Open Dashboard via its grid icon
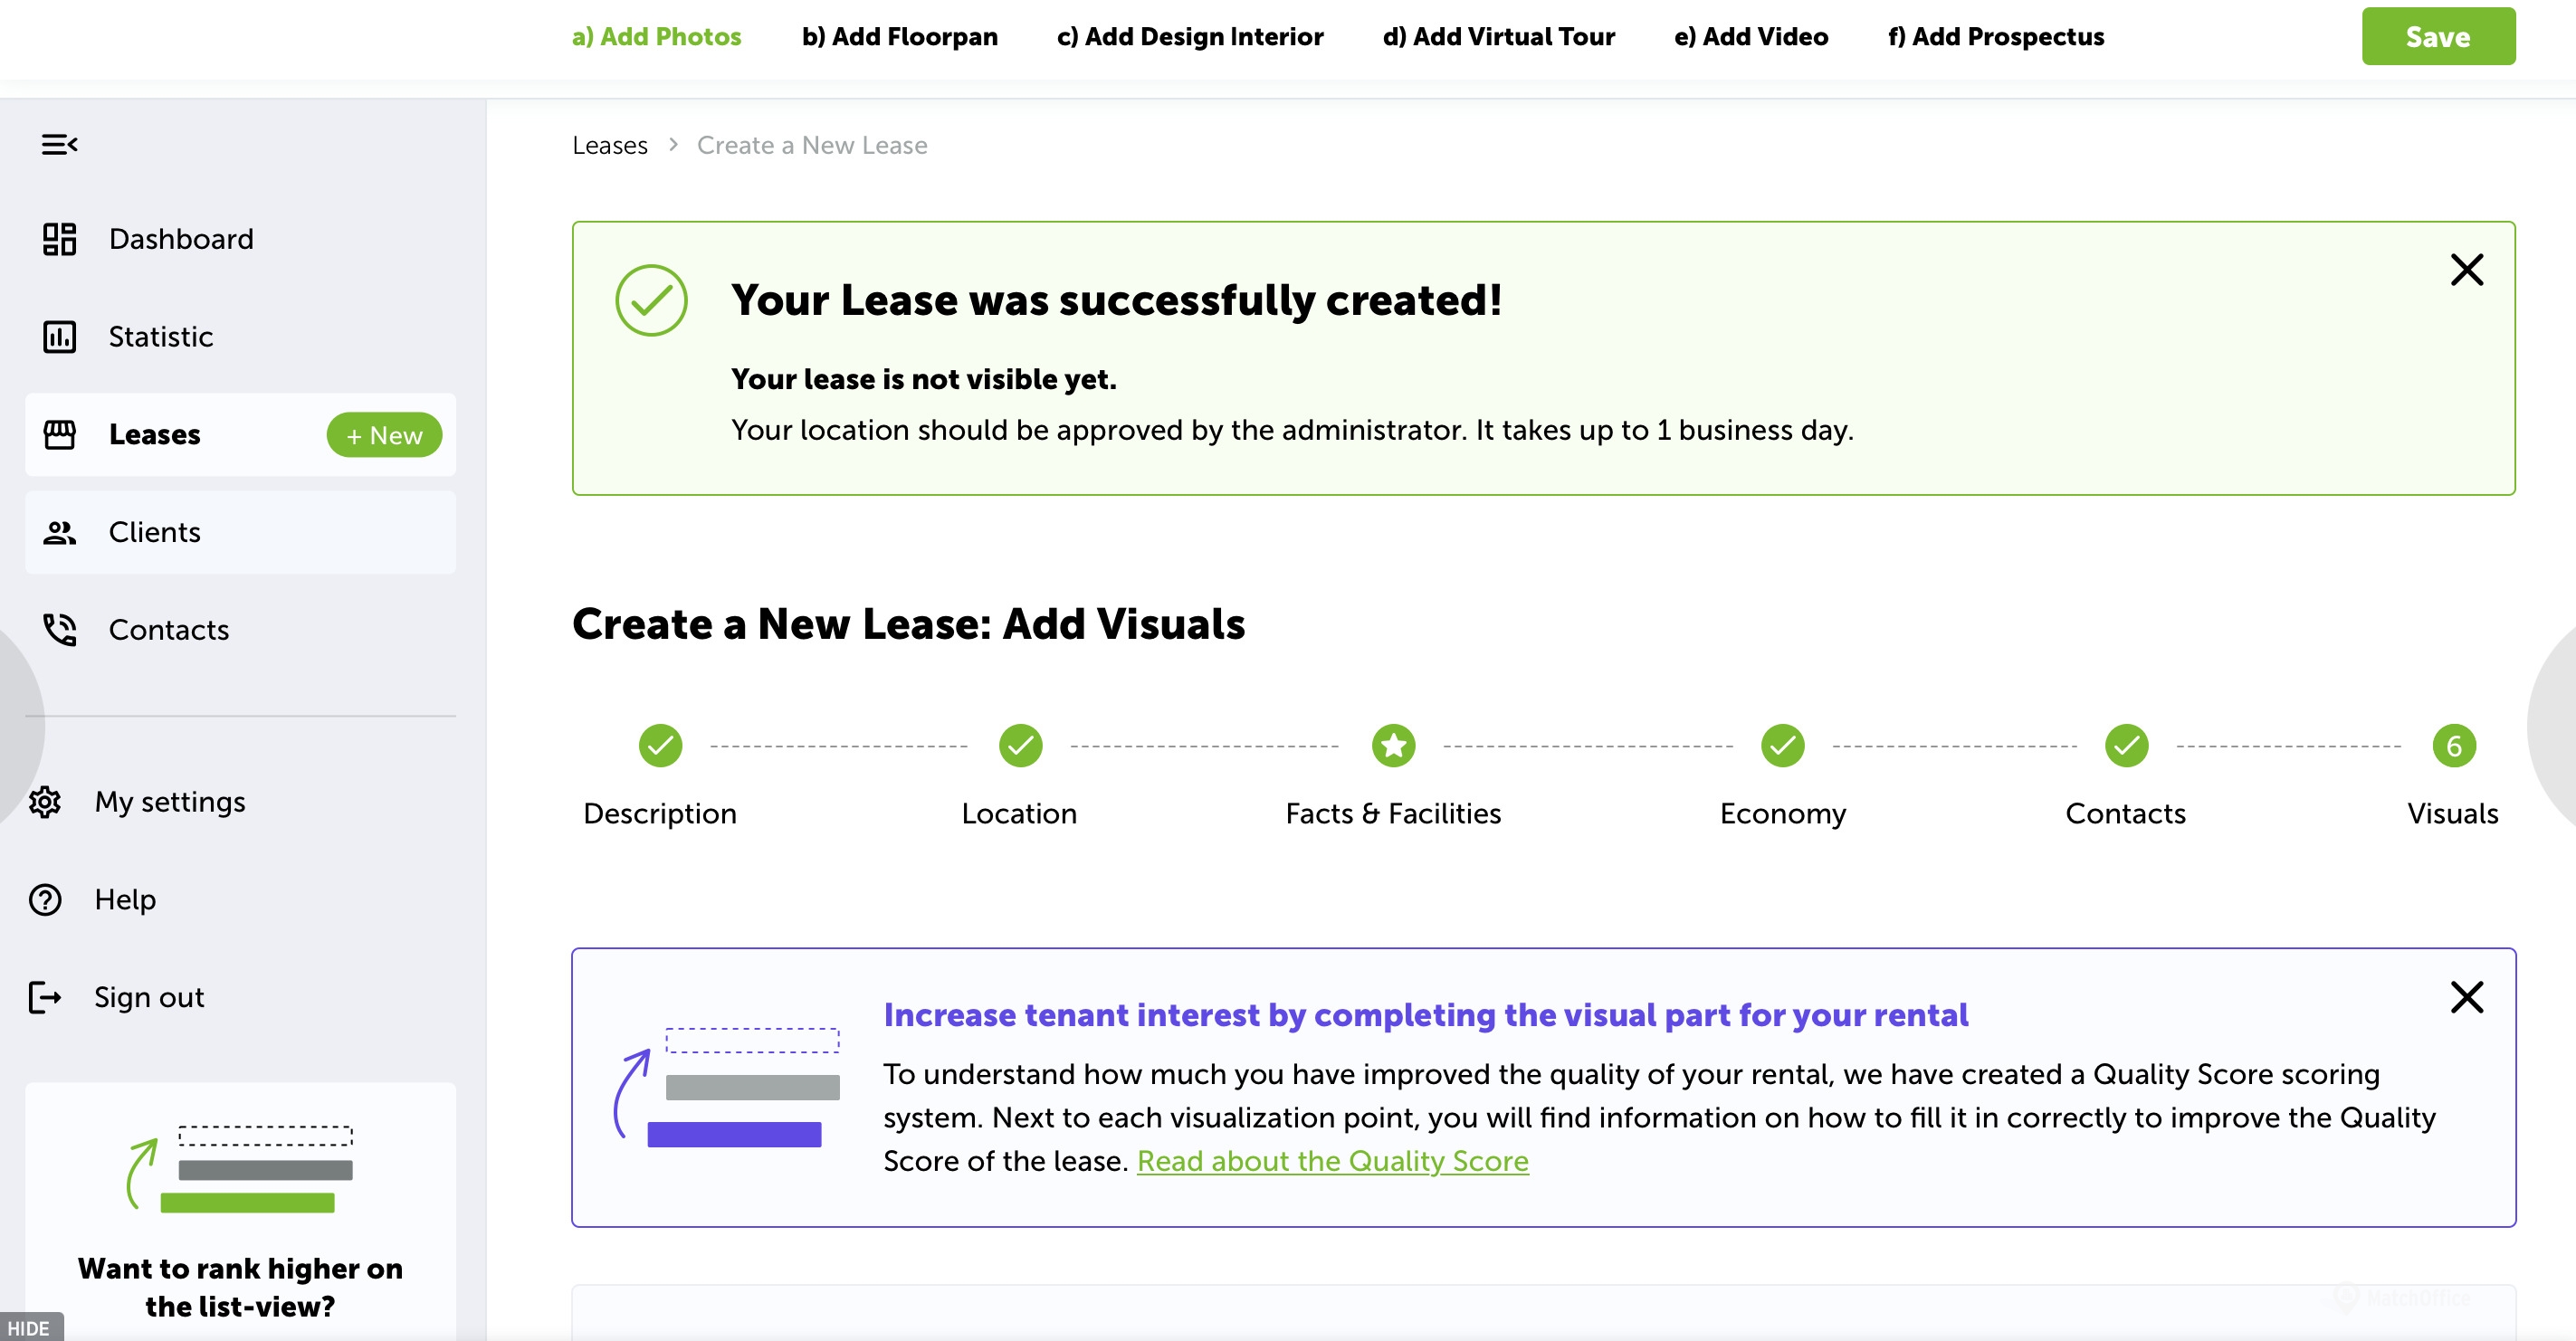The image size is (2576, 1341). point(59,239)
